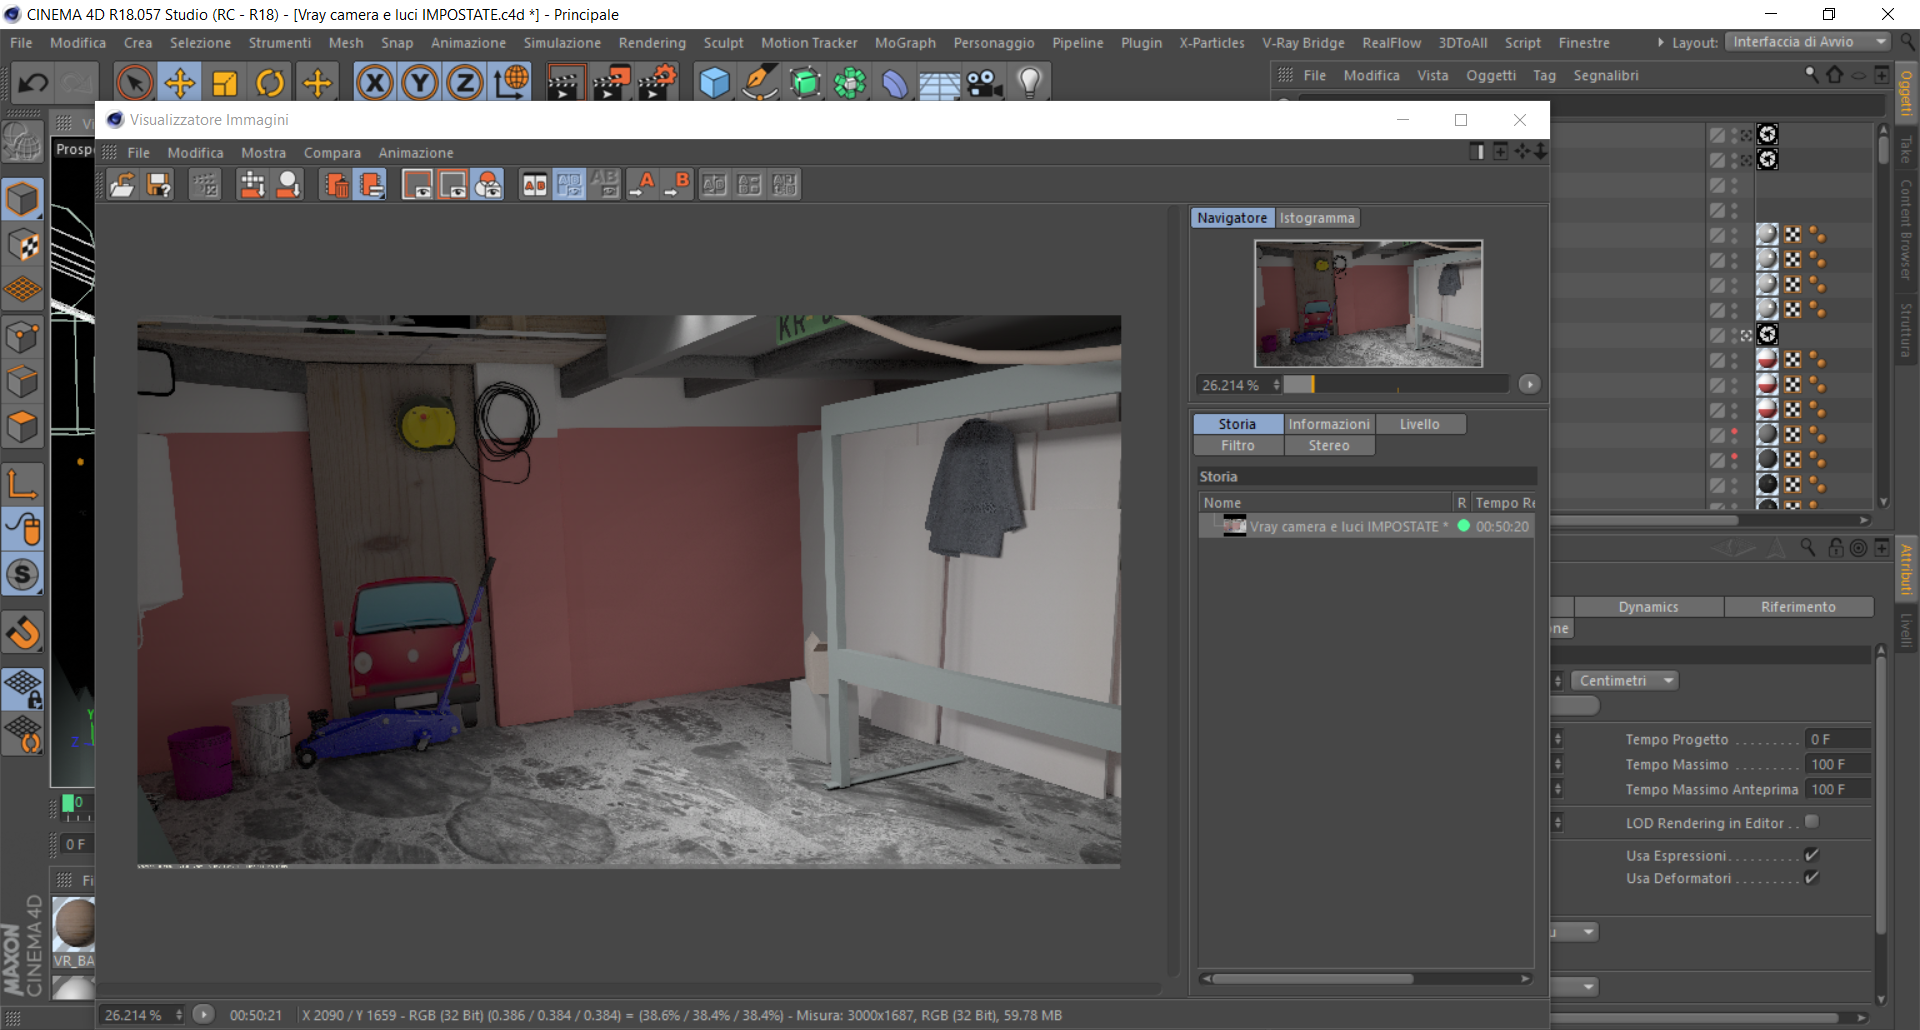
Task: Click Open Image icon in Picture Viewer
Action: coord(123,185)
